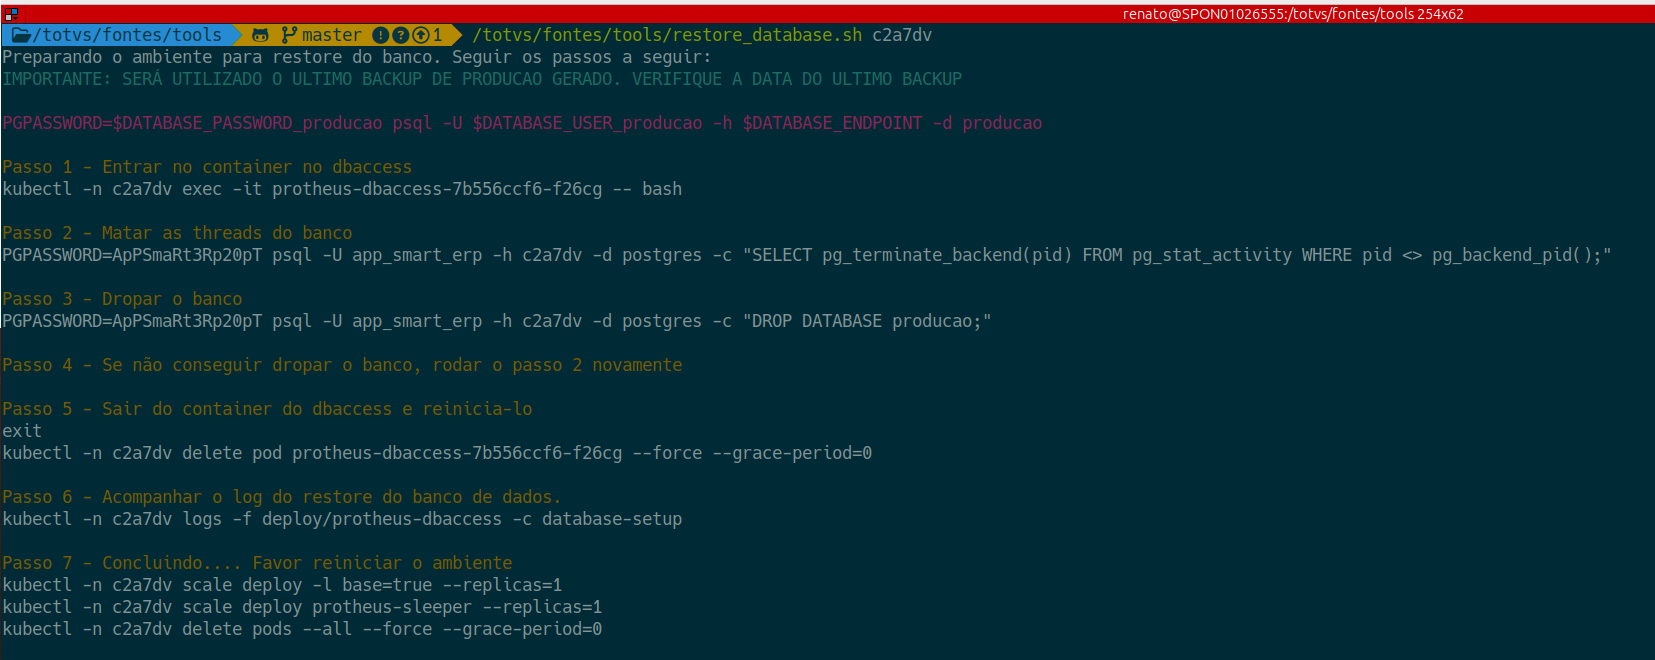Click the Terminator layout icon in title bar
This screenshot has width=1655, height=660.
click(x=11, y=13)
